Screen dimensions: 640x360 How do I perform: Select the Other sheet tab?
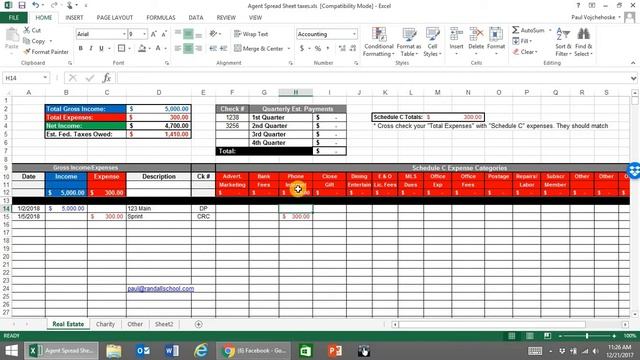(x=135, y=324)
